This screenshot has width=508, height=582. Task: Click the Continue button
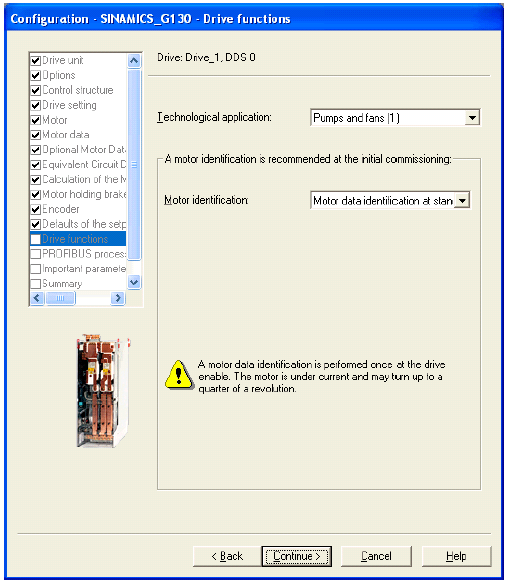pyautogui.click(x=296, y=556)
